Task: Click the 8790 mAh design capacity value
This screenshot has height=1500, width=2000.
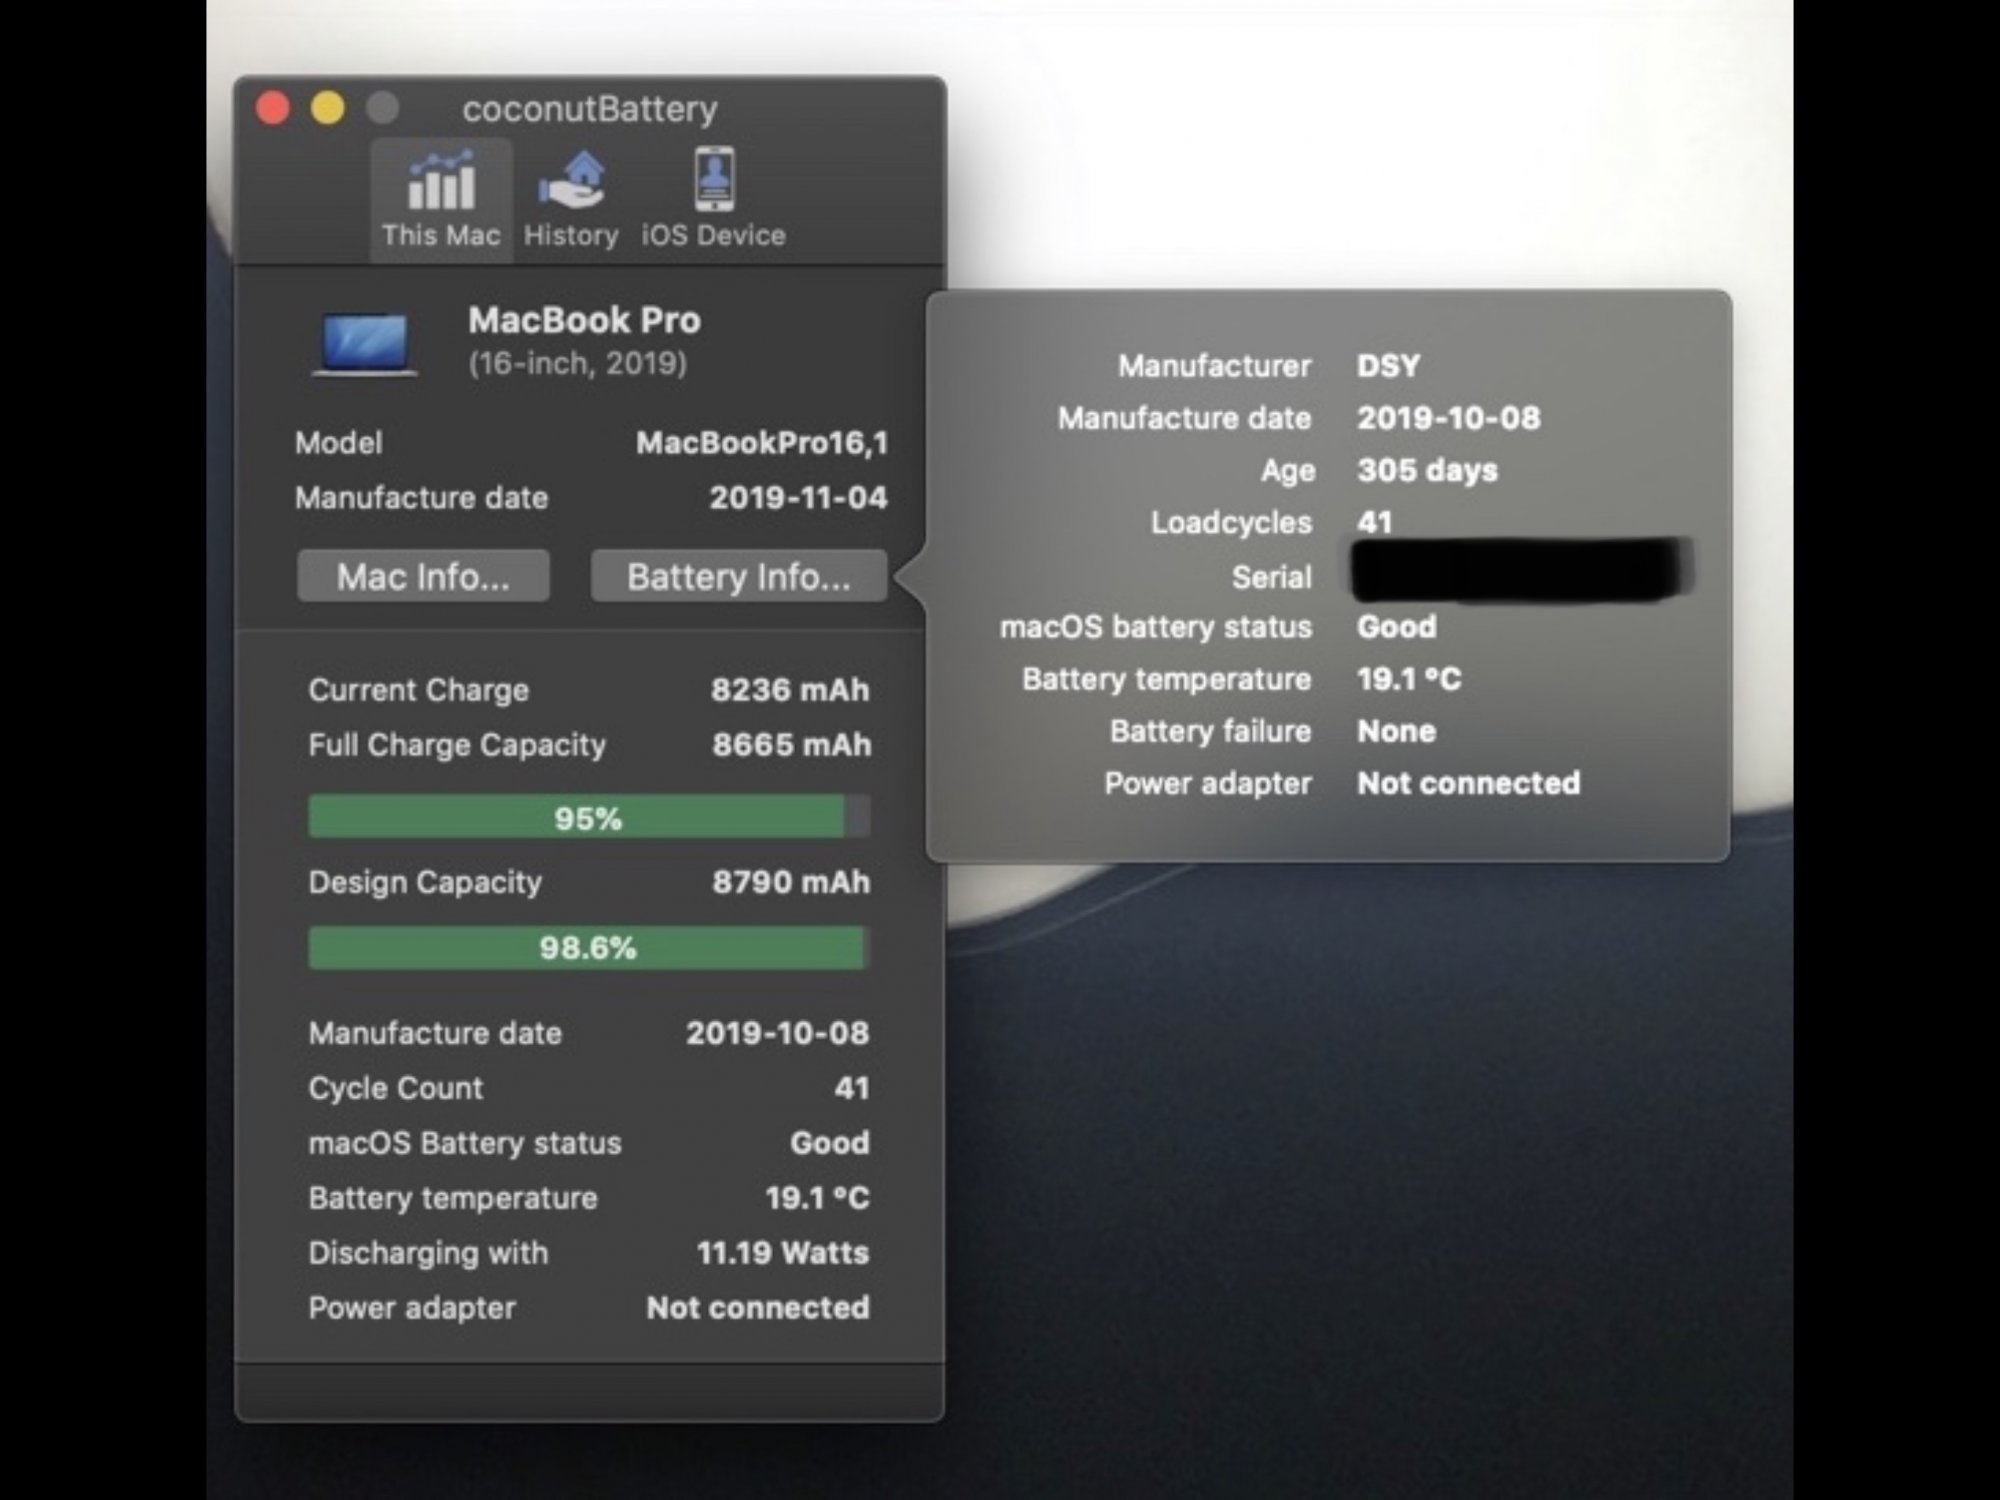Action: (791, 882)
